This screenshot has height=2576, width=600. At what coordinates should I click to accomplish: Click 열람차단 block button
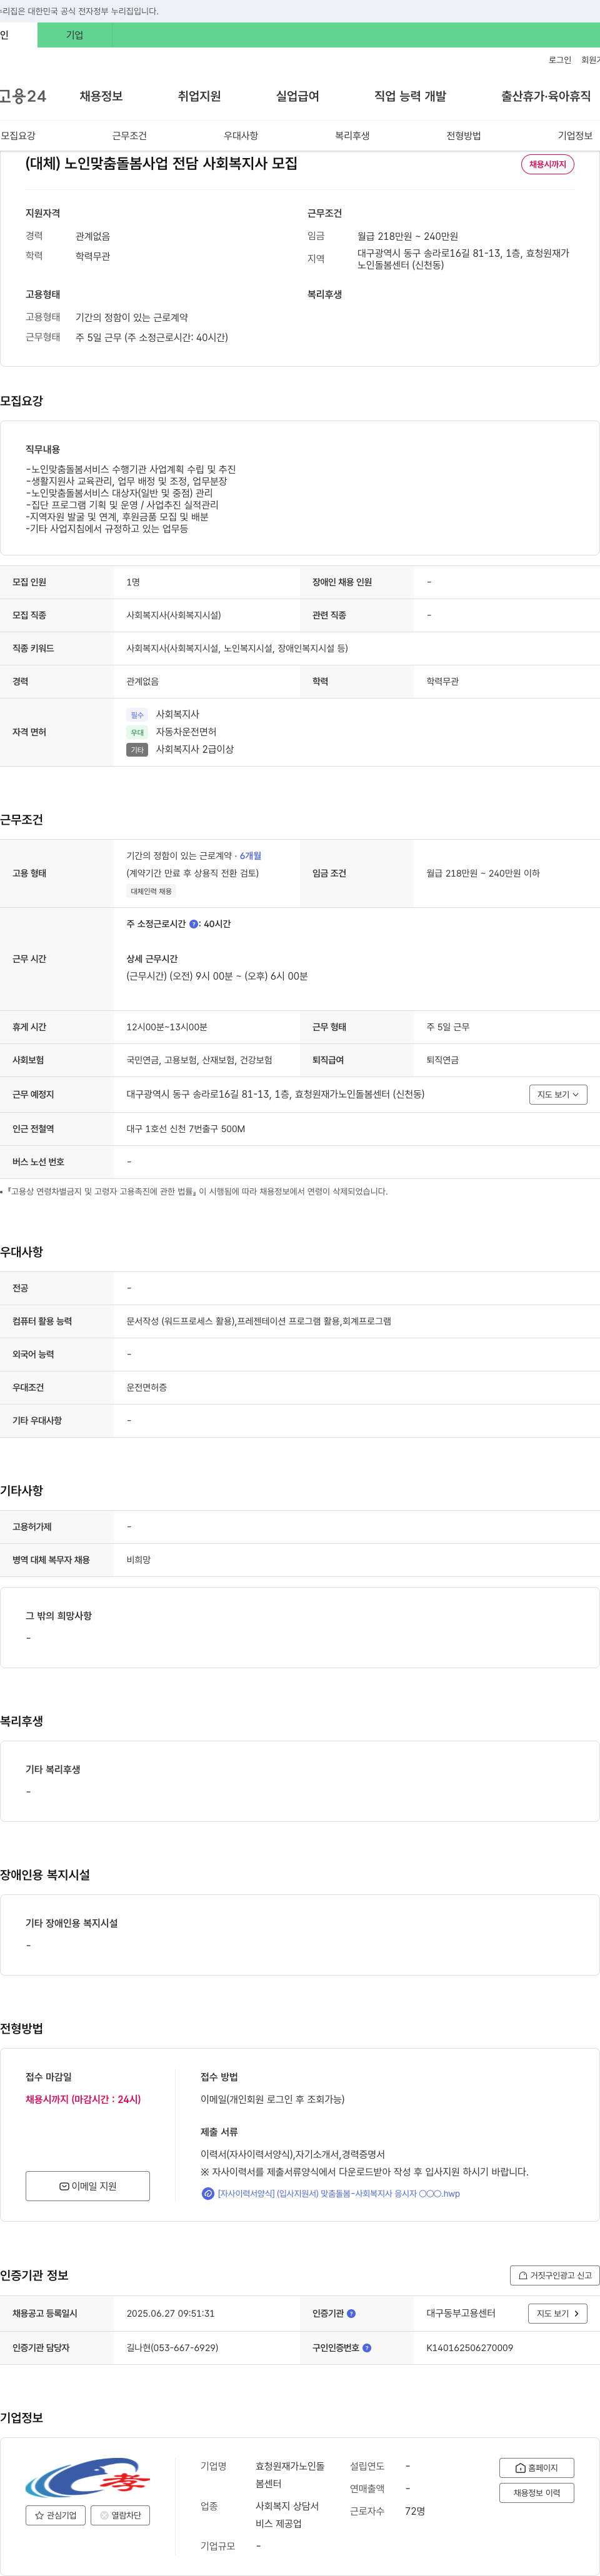tap(121, 2515)
